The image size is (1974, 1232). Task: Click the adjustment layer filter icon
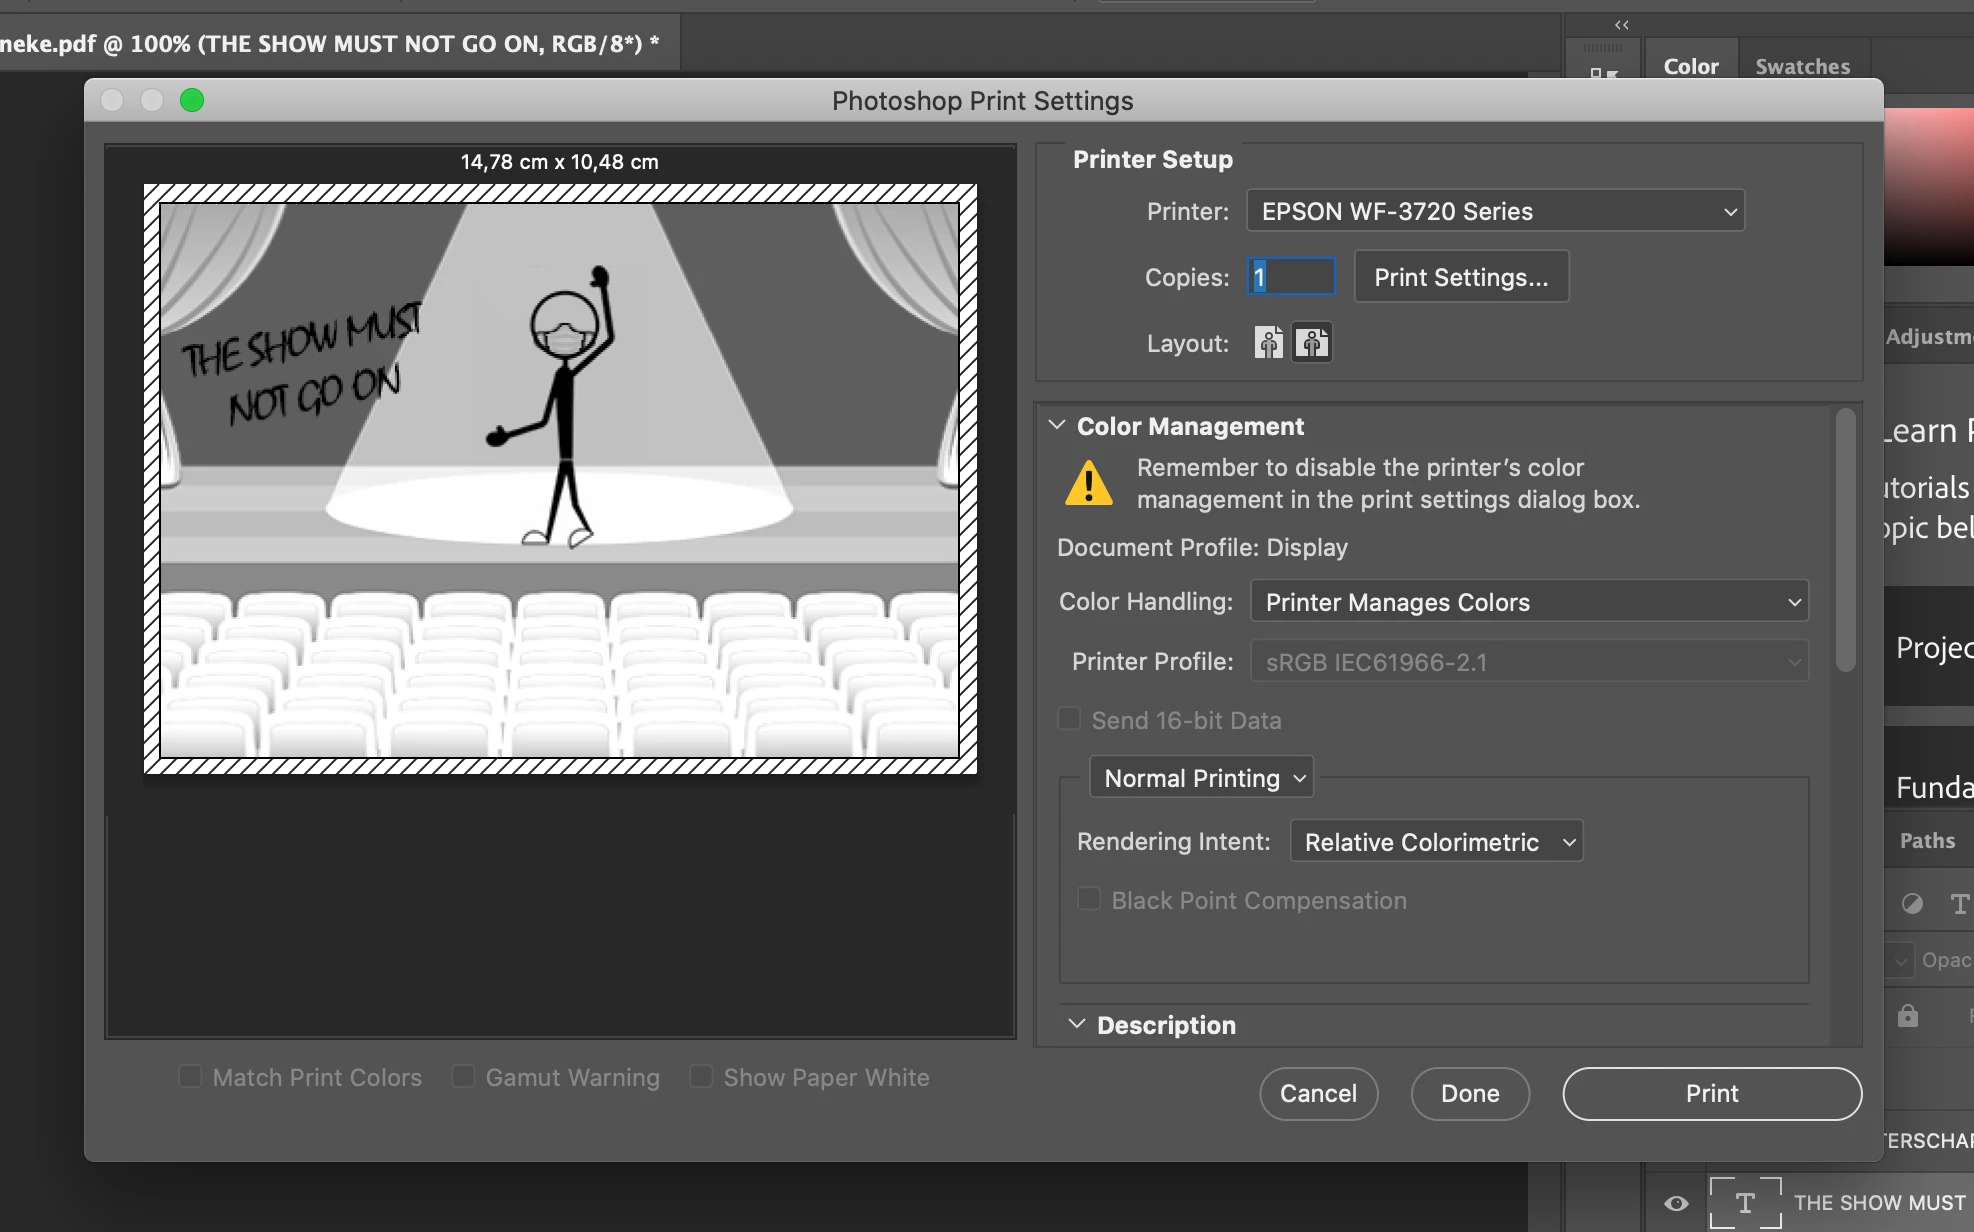coord(1912,904)
